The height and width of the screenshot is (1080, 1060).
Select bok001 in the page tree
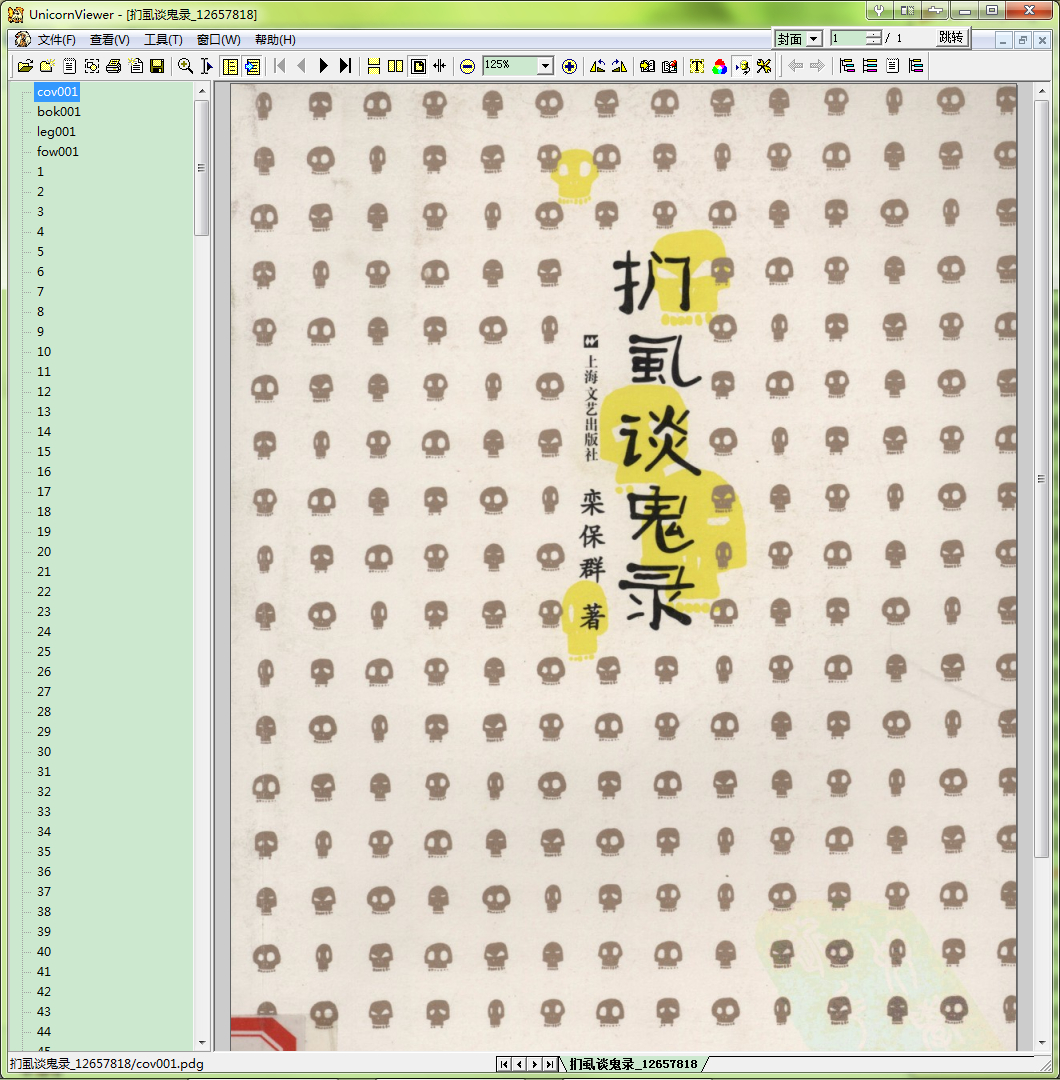pos(59,112)
